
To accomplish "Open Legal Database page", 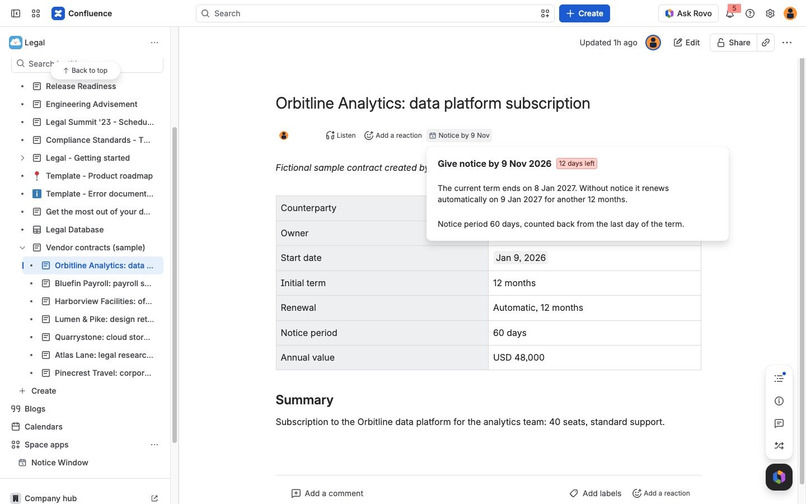I will [x=75, y=229].
